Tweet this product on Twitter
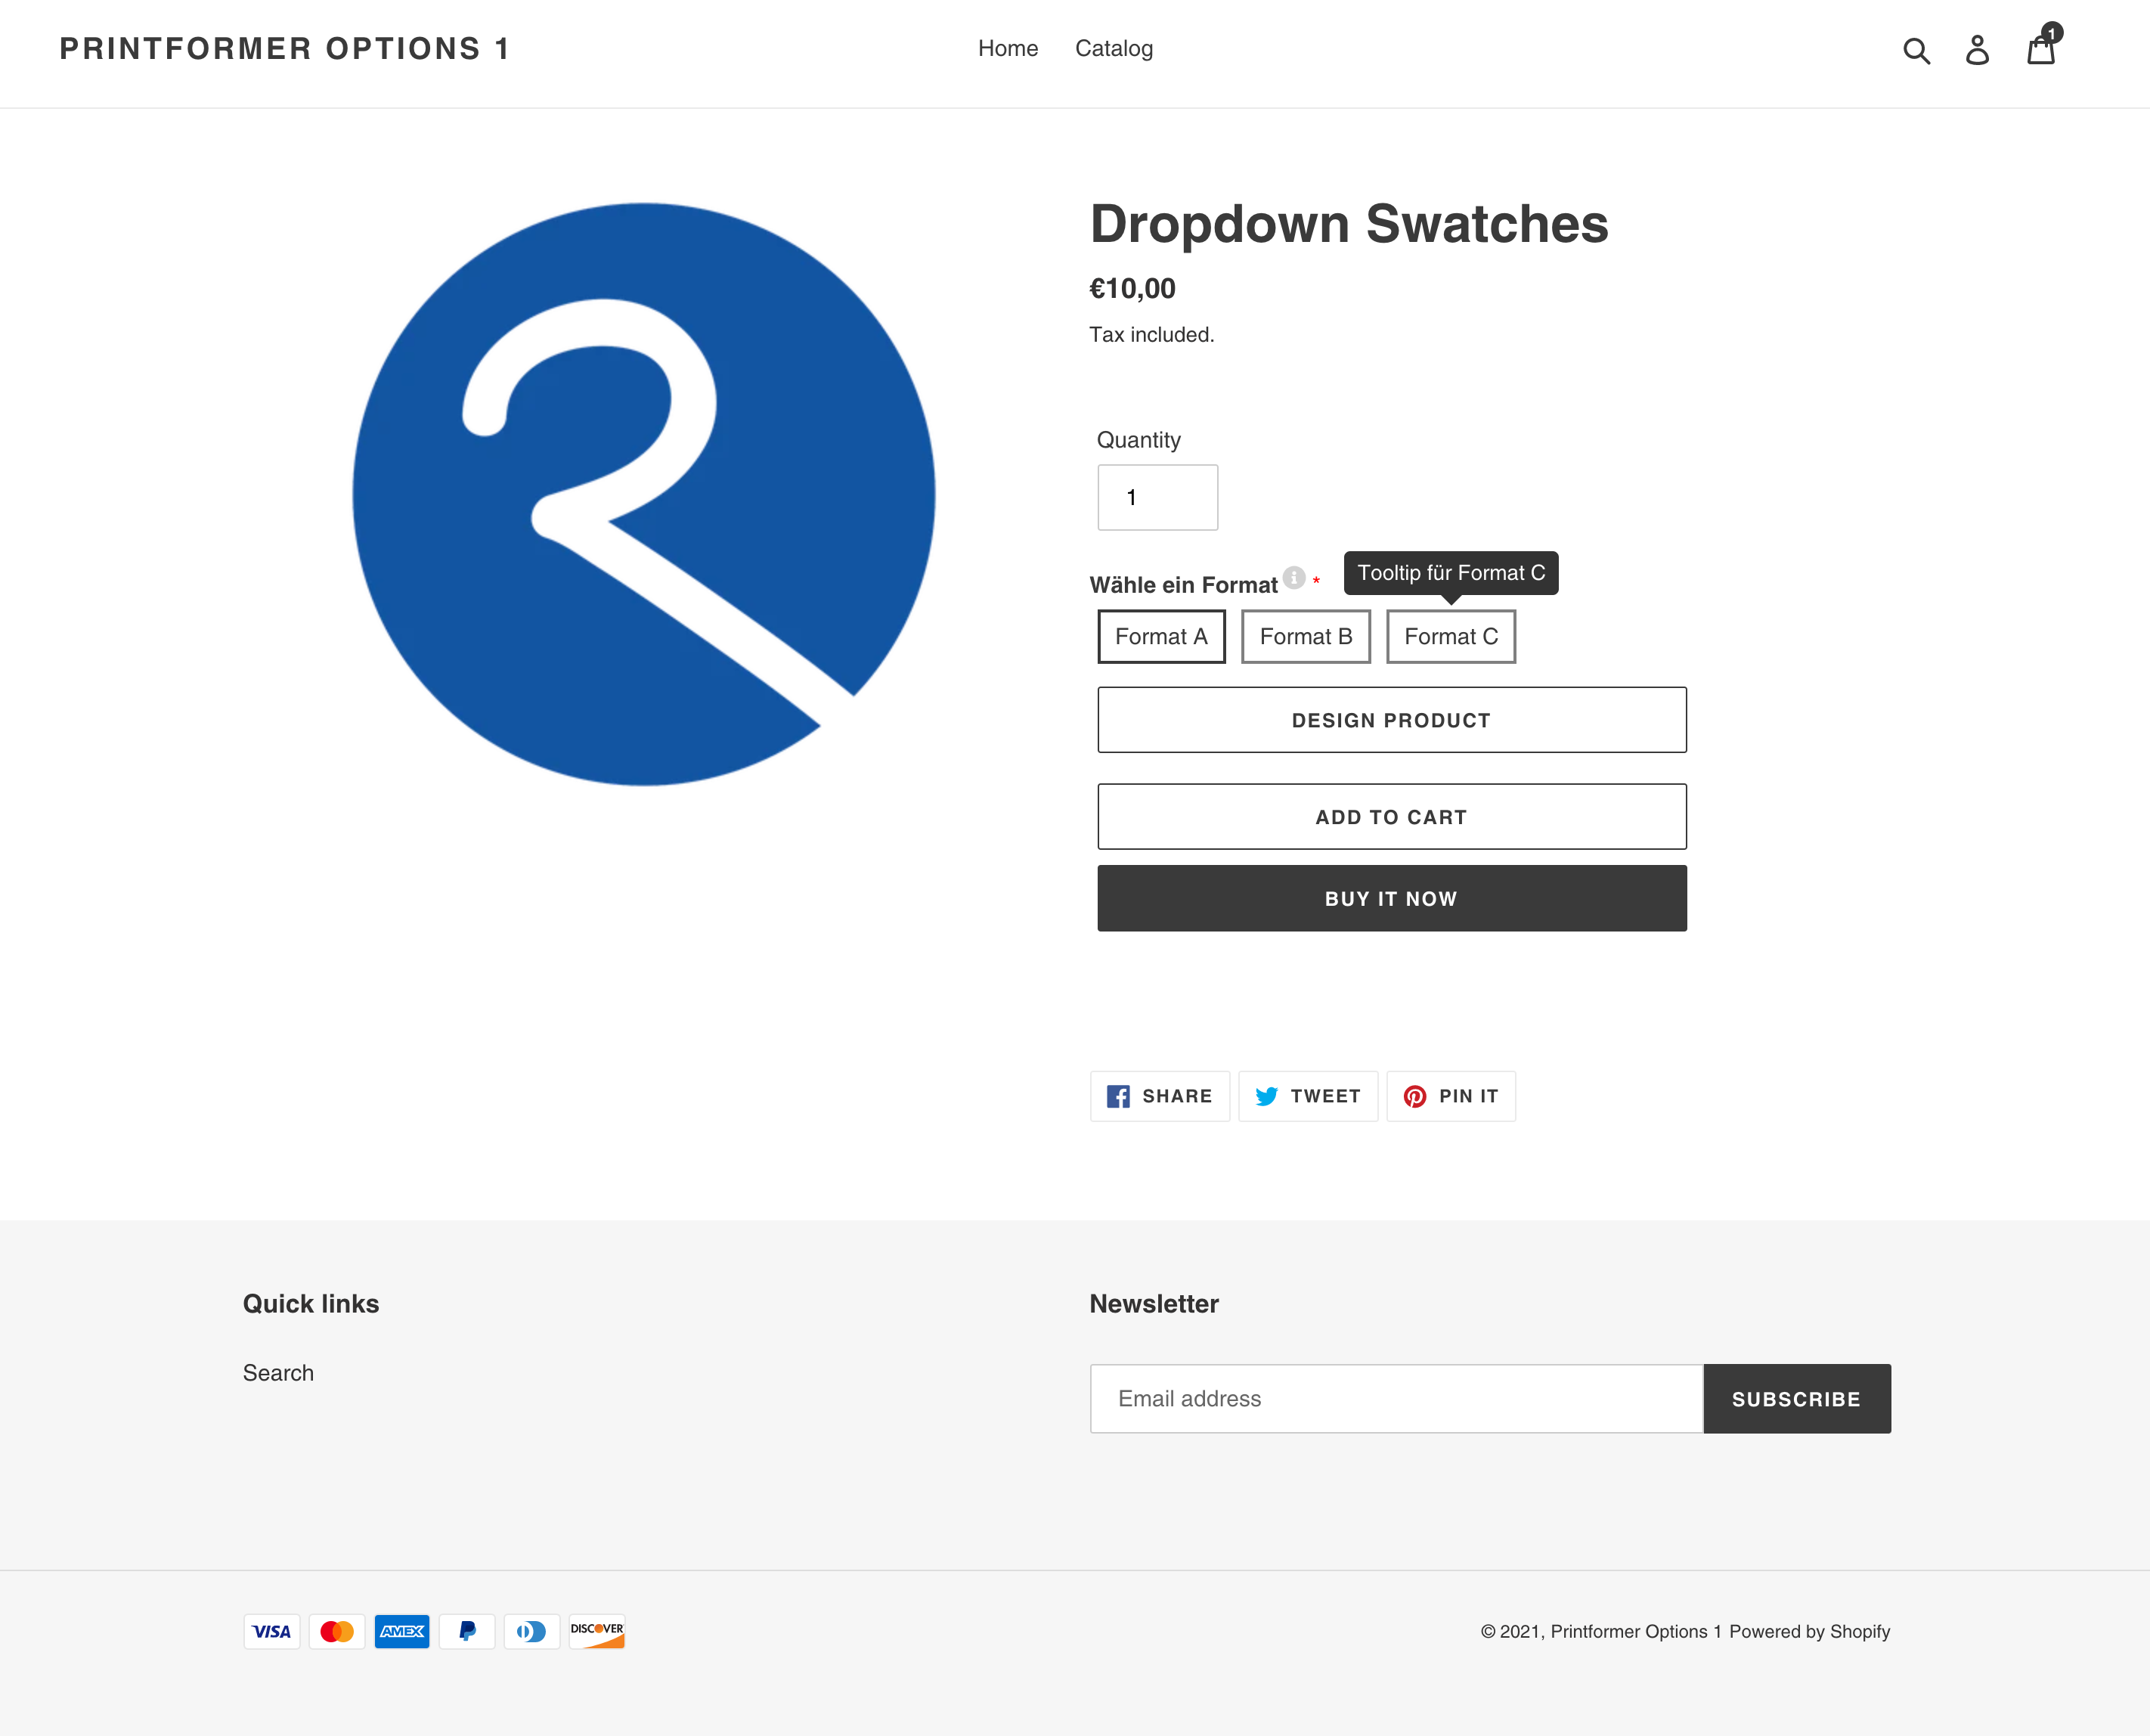The width and height of the screenshot is (2150, 1736). coord(1307,1096)
